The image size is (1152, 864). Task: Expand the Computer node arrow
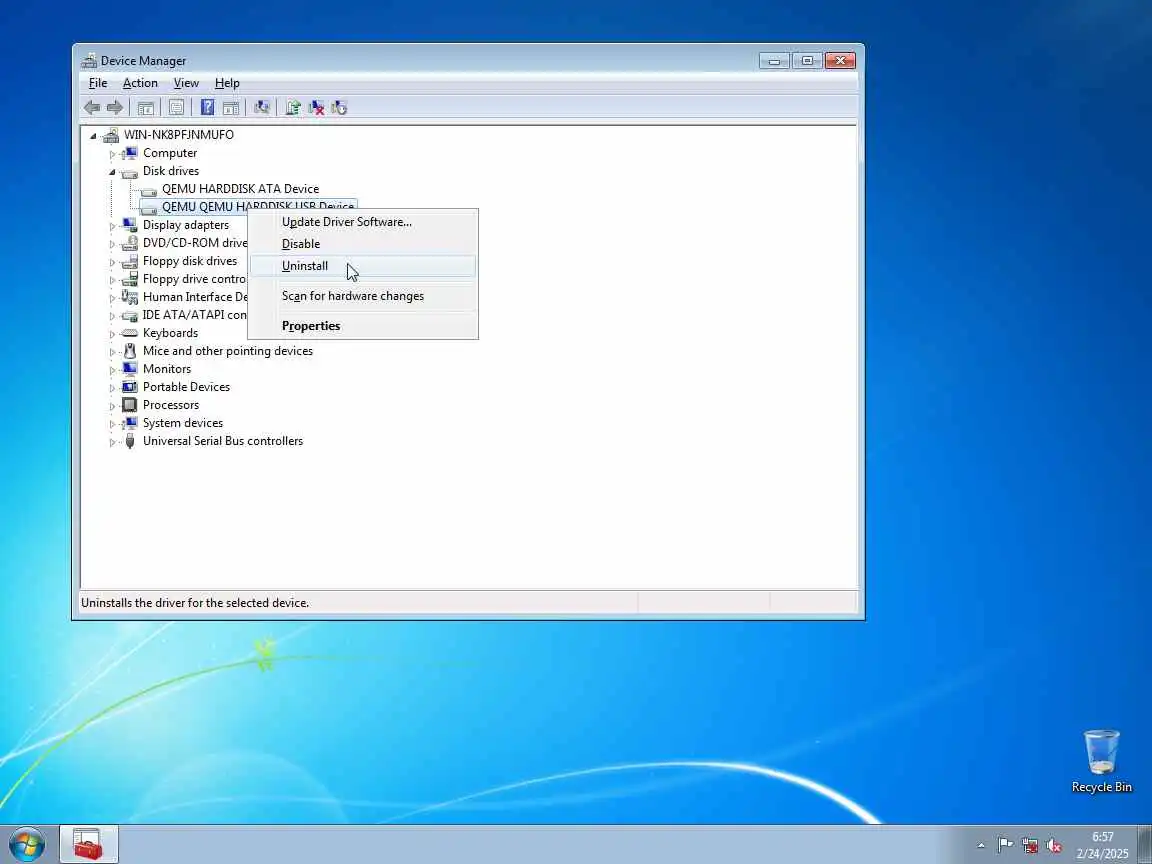tap(112, 154)
